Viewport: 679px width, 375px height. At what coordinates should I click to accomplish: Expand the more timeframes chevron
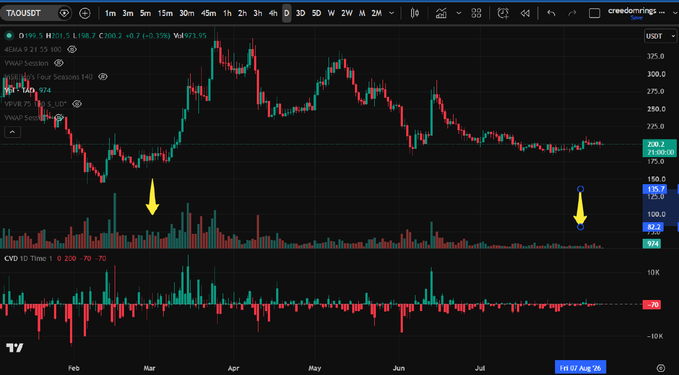coord(391,13)
